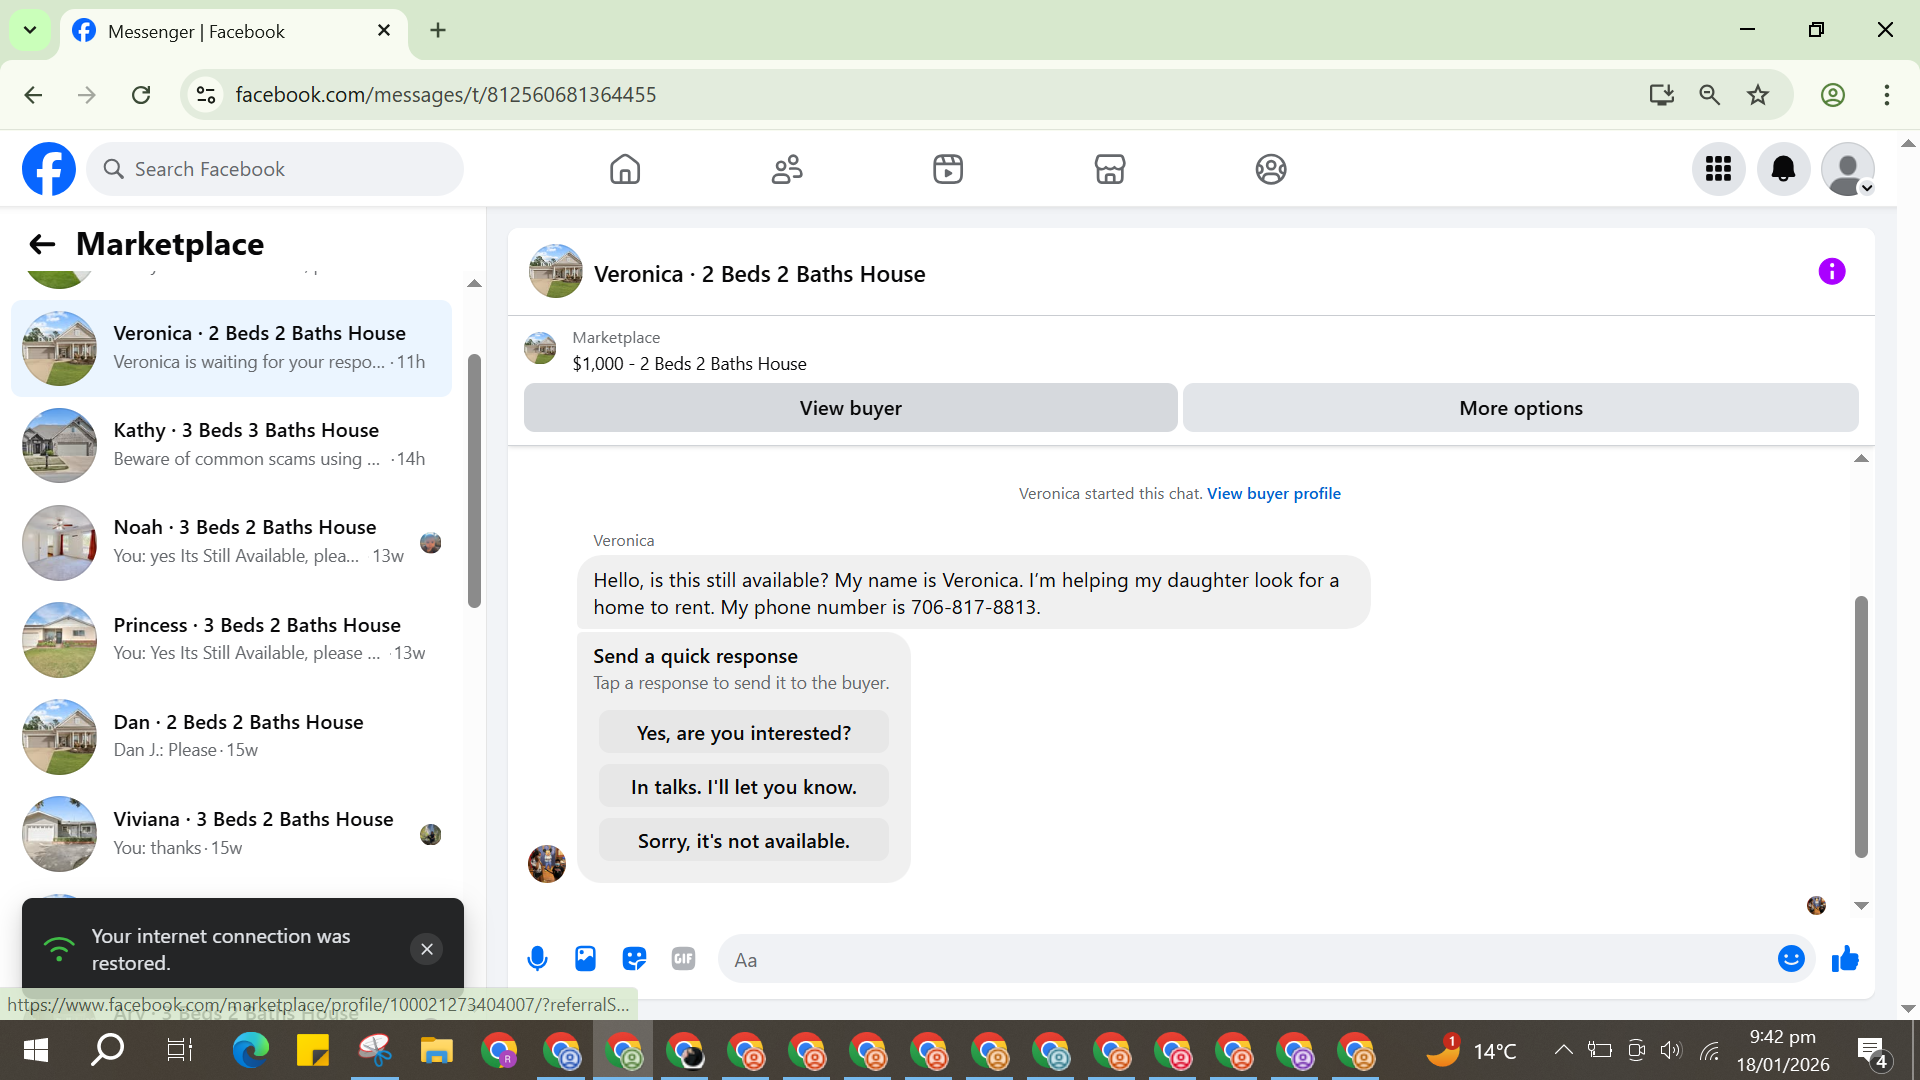Click View buyer profile link
Image resolution: width=1920 pixels, height=1080 pixels.
coord(1273,493)
